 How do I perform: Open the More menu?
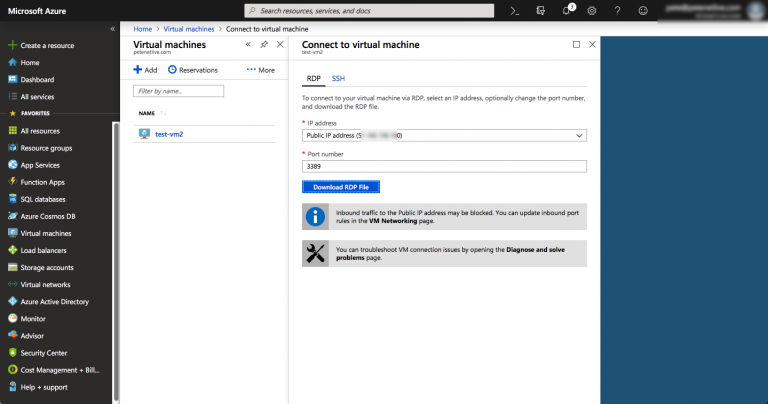[x=261, y=70]
